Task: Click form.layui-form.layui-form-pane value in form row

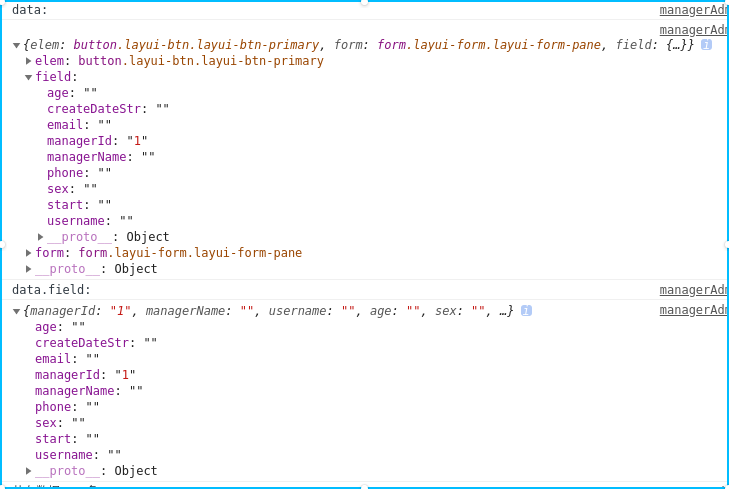Action: [190, 253]
